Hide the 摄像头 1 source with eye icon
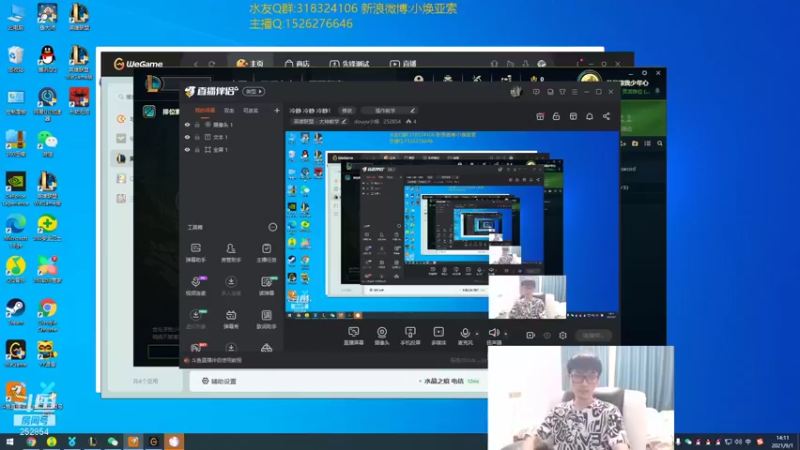 [x=187, y=124]
